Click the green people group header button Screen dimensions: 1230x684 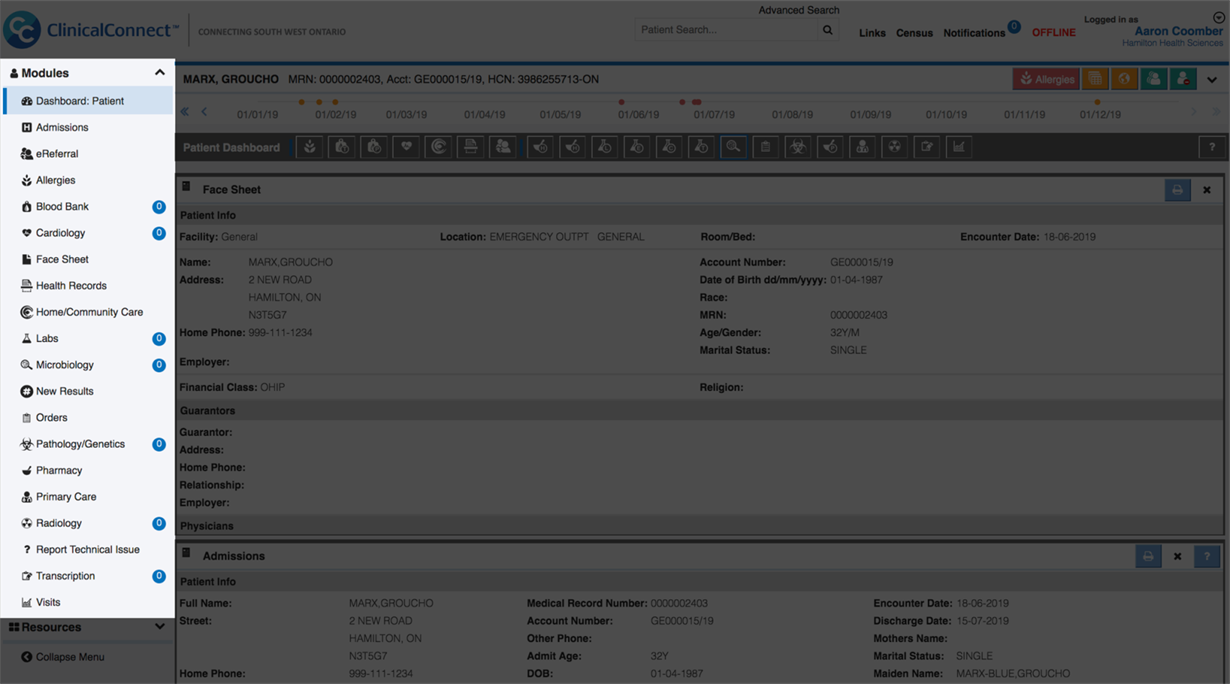(x=1153, y=79)
